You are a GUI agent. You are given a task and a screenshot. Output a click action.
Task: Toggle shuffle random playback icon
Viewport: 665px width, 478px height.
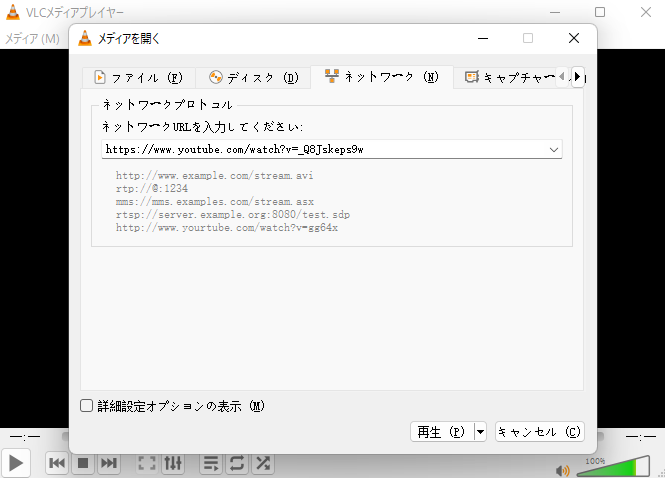(x=263, y=463)
